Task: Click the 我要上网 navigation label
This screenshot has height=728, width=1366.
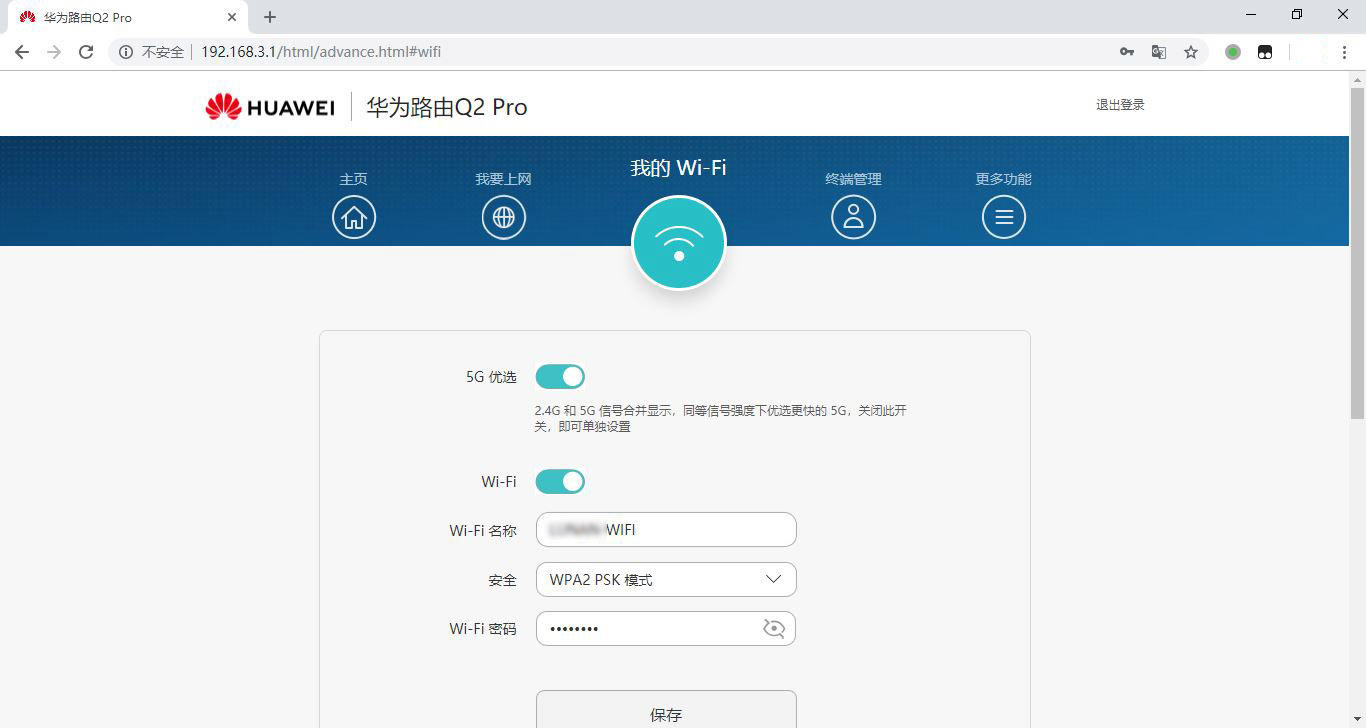Action: [504, 179]
